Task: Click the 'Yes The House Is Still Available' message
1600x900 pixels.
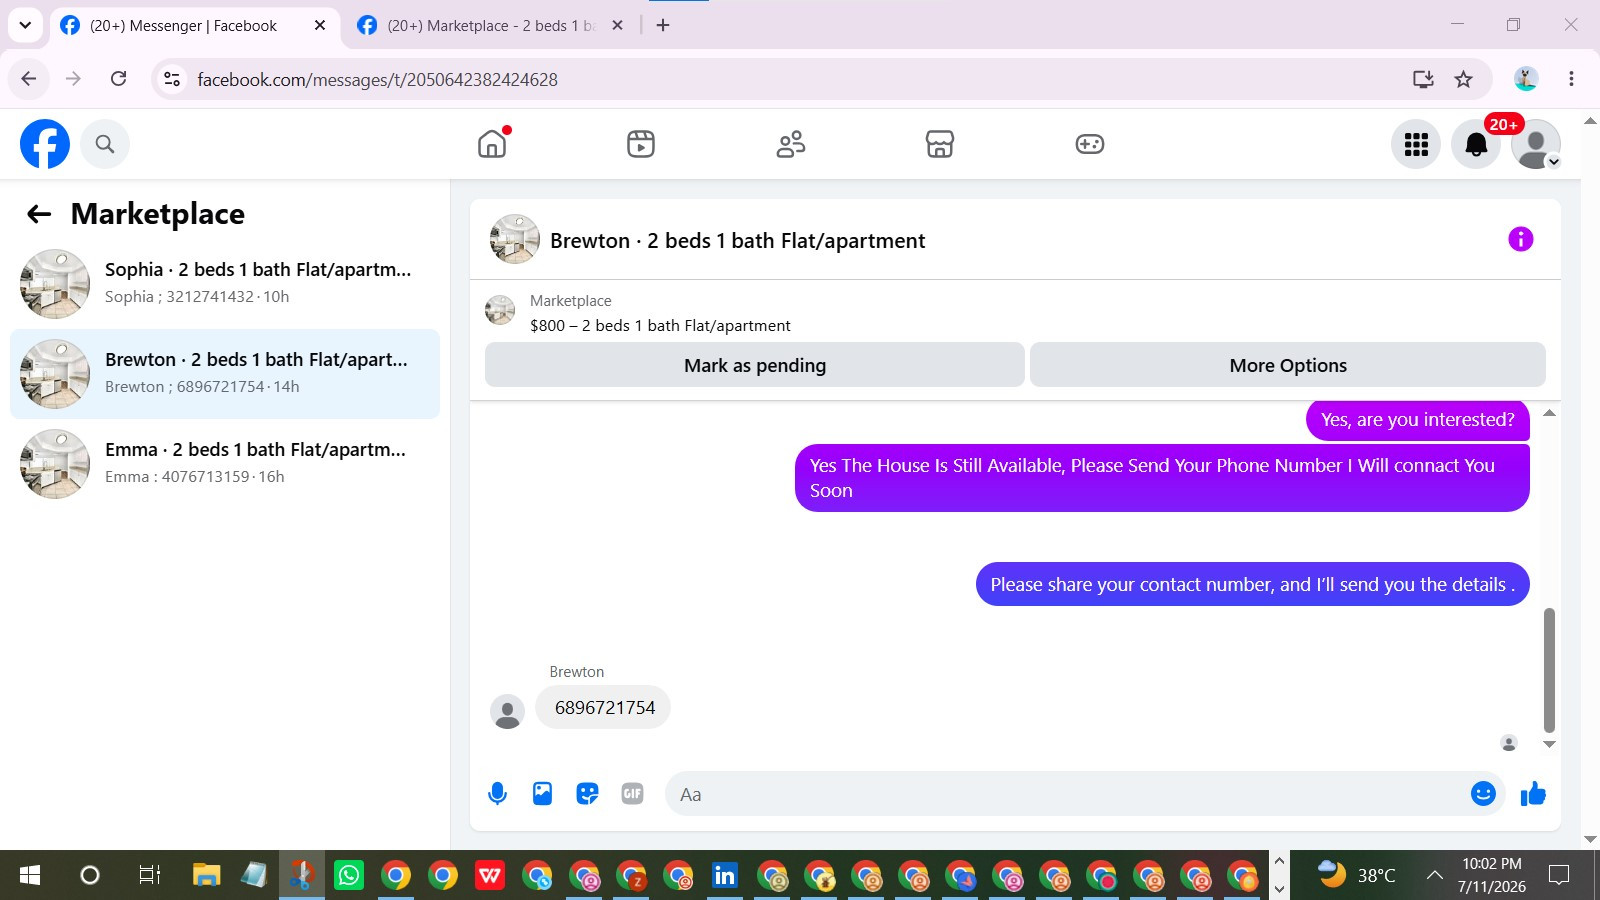Action: [x=1162, y=478]
